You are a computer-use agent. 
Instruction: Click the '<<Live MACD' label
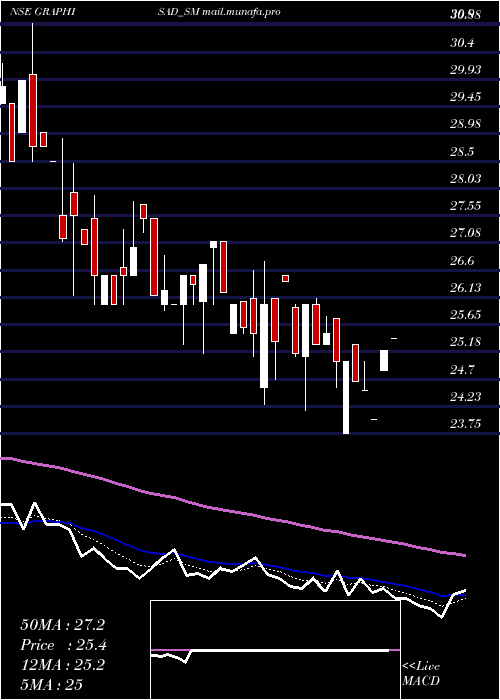[x=421, y=673]
